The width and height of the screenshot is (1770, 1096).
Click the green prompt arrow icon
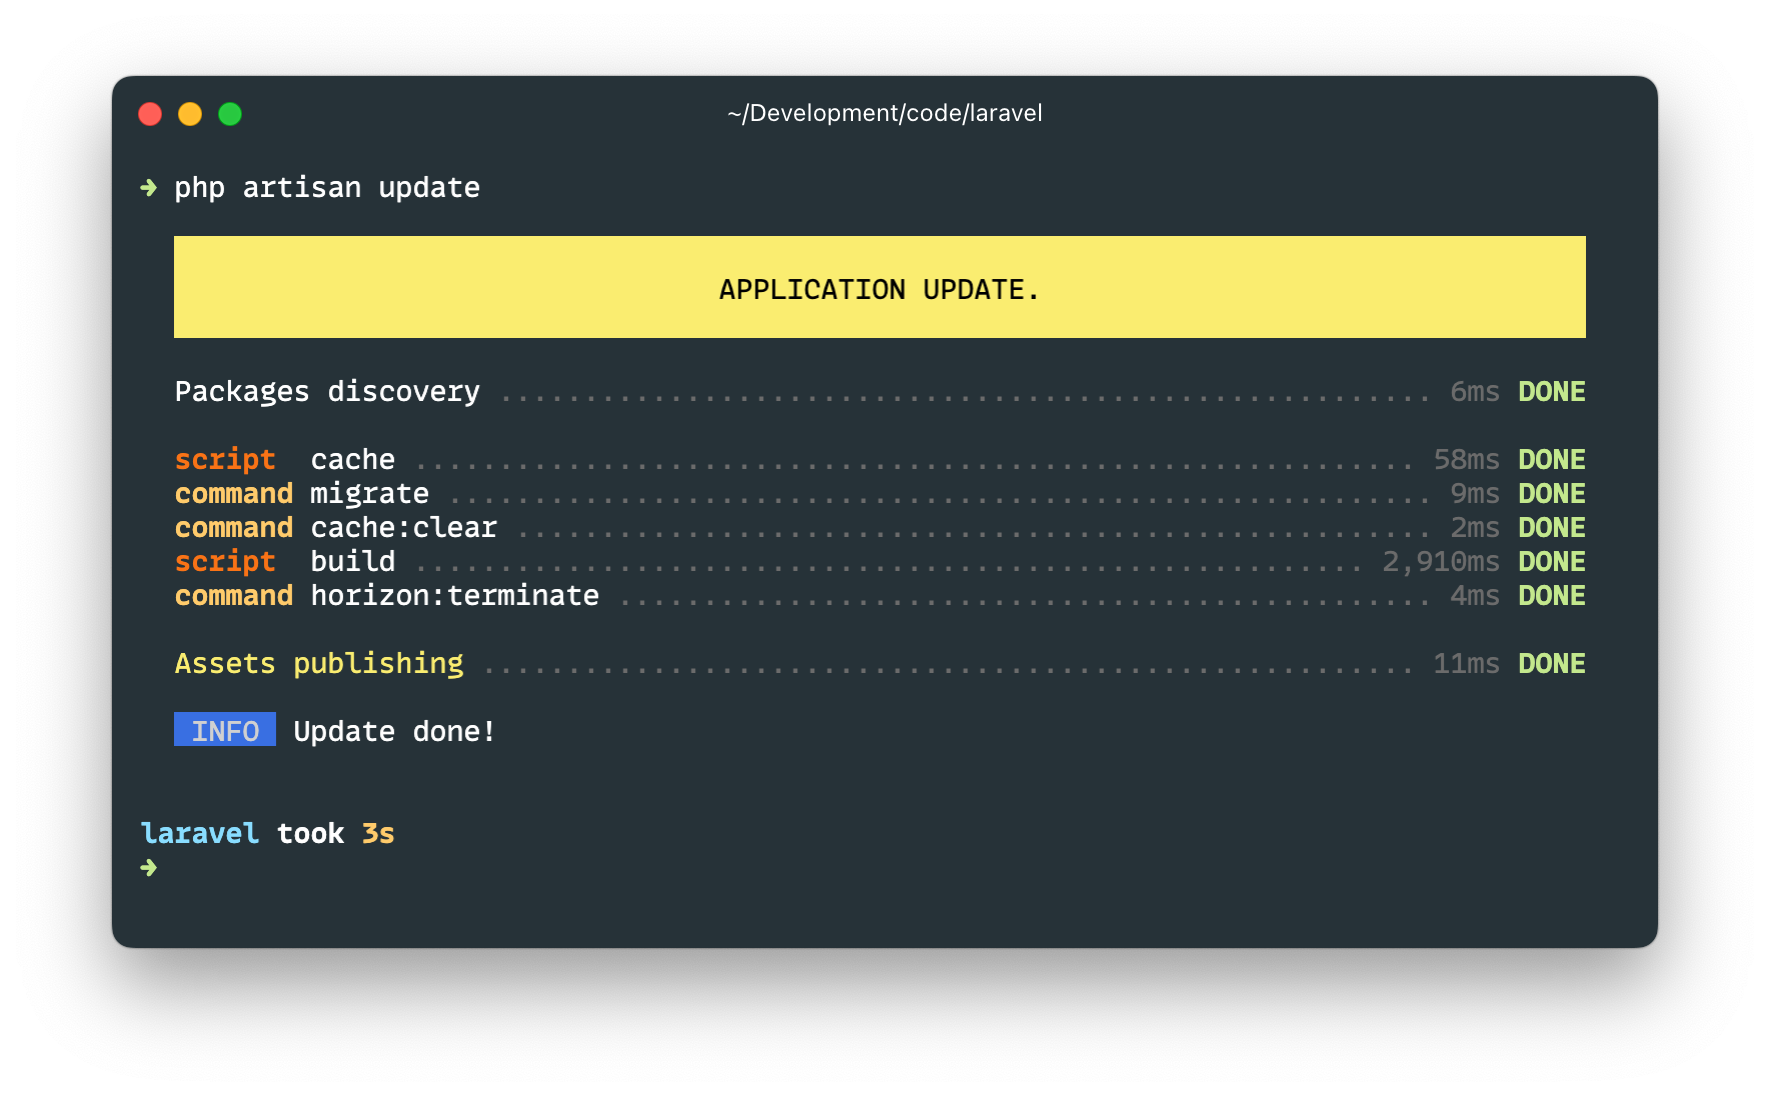coord(150,187)
